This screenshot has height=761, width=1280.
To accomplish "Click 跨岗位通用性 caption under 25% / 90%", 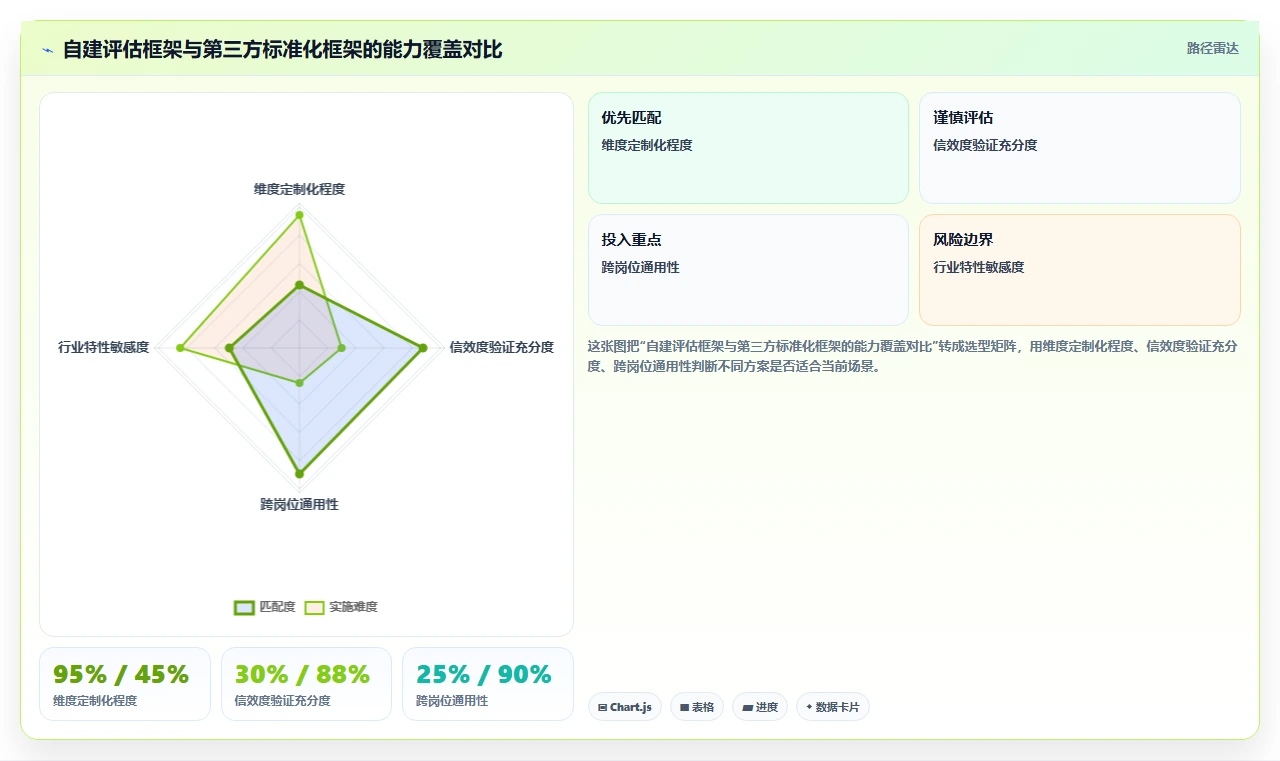I will [x=452, y=701].
